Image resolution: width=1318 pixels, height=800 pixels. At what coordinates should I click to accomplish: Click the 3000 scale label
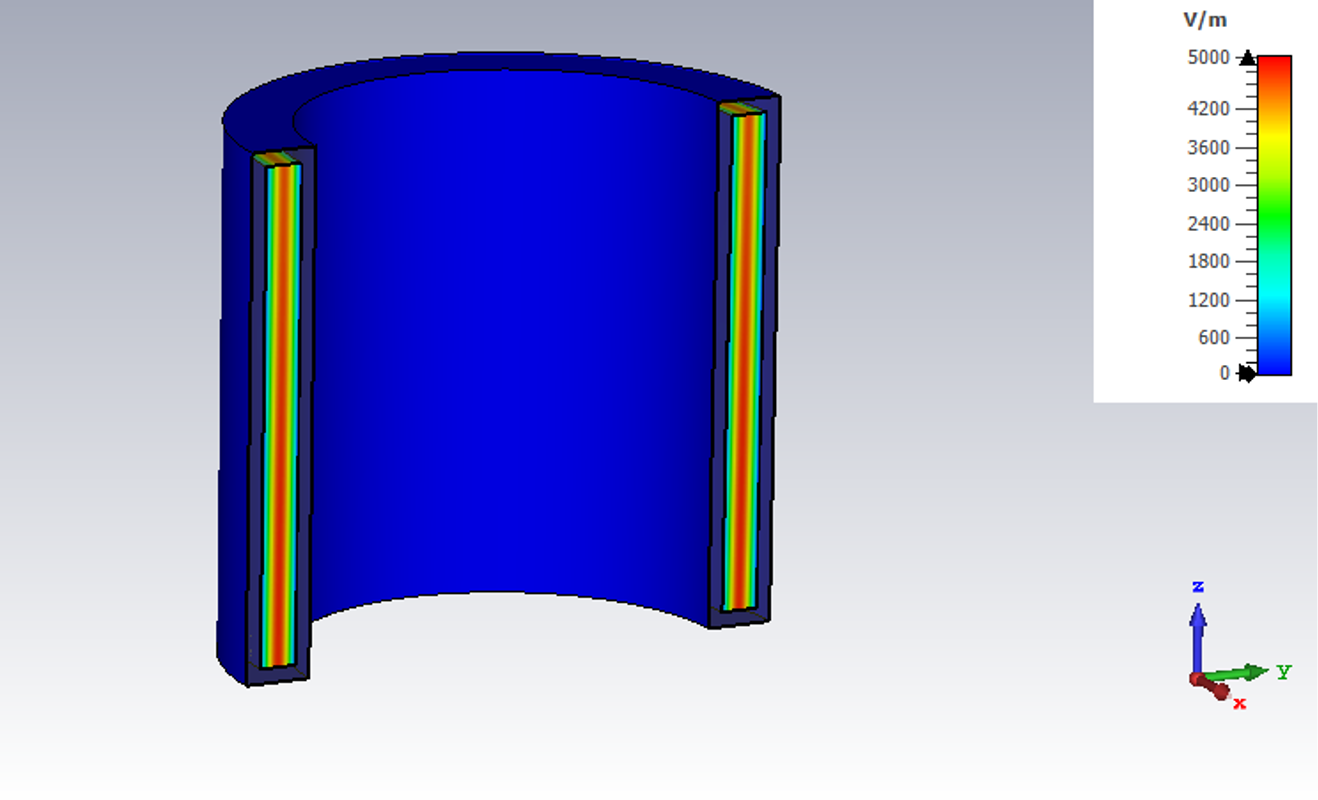pyautogui.click(x=1208, y=185)
